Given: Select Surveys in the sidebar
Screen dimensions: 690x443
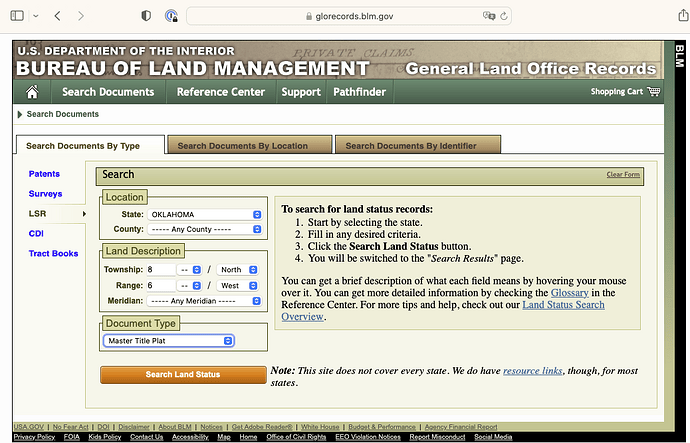Looking at the screenshot, I should (x=45, y=194).
